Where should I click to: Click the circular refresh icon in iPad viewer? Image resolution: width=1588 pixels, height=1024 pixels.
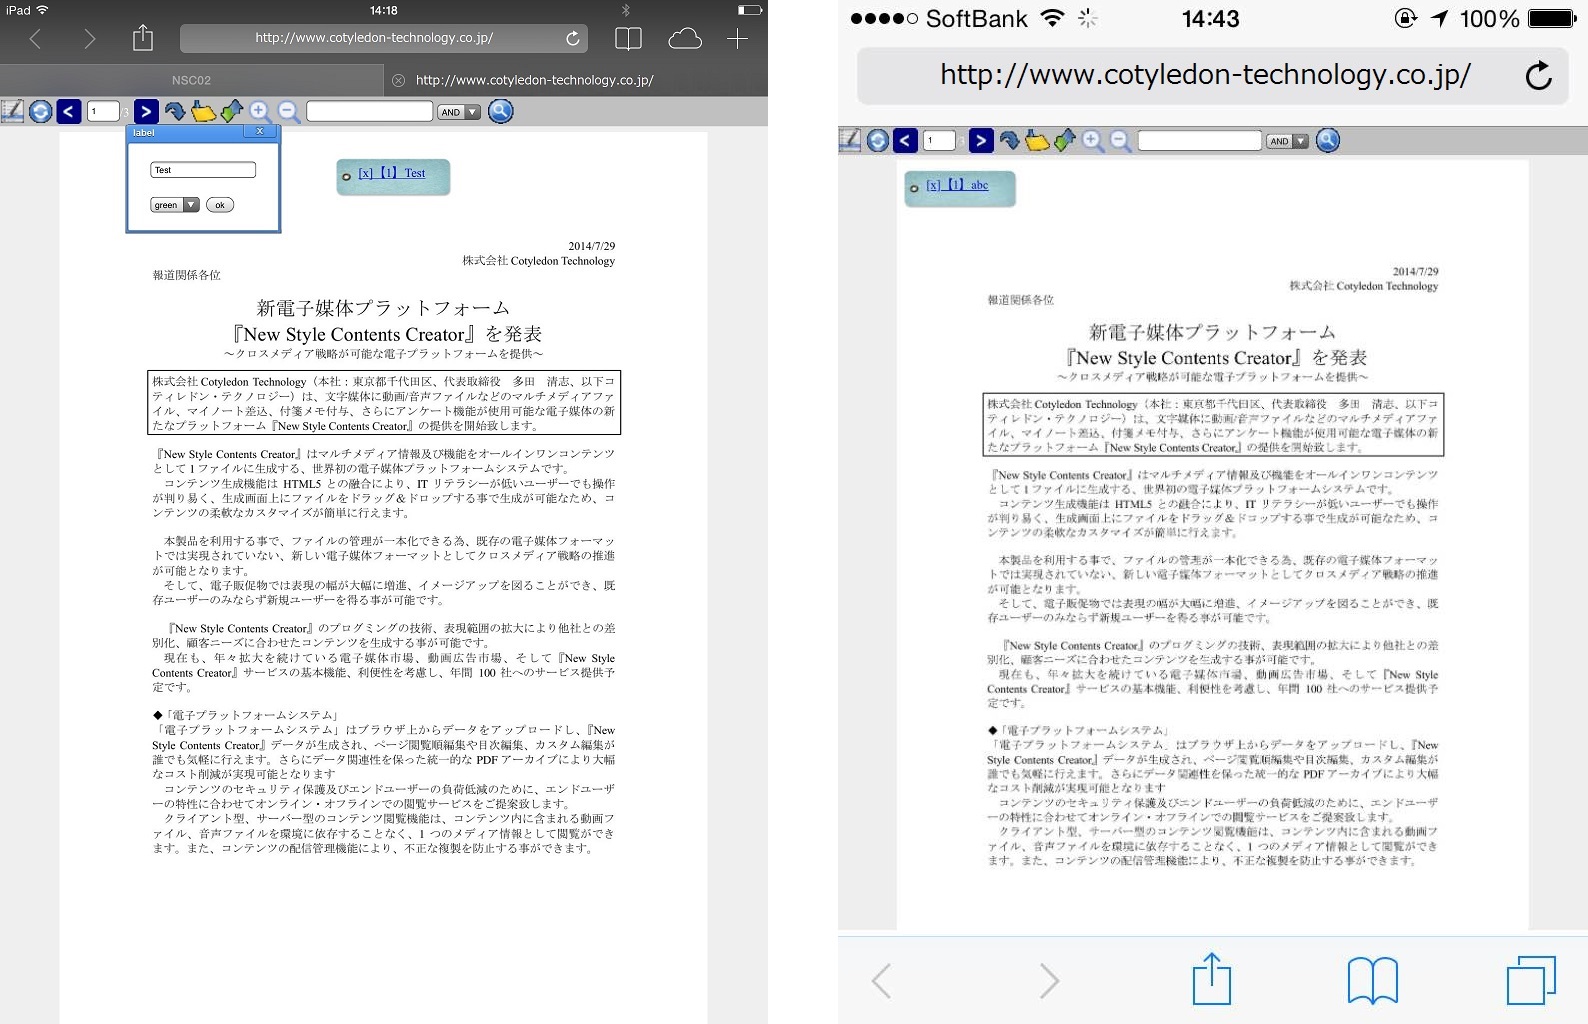tap(40, 111)
